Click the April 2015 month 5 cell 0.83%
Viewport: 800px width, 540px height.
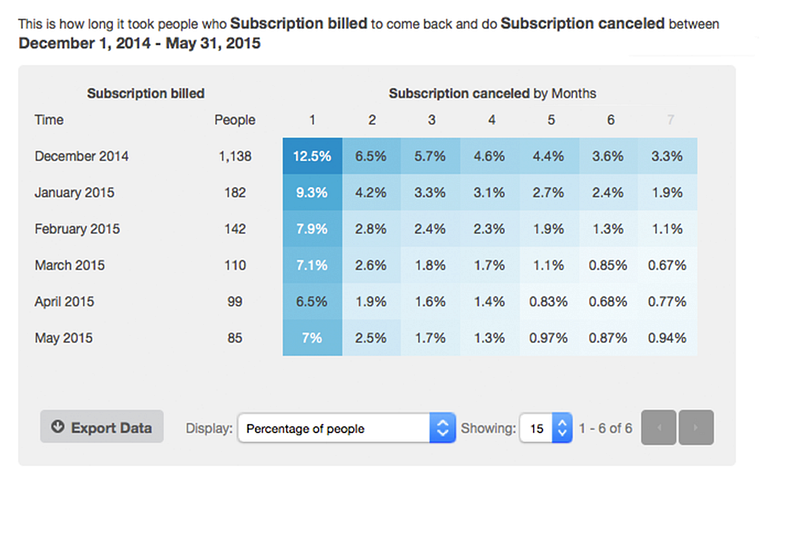click(x=550, y=301)
